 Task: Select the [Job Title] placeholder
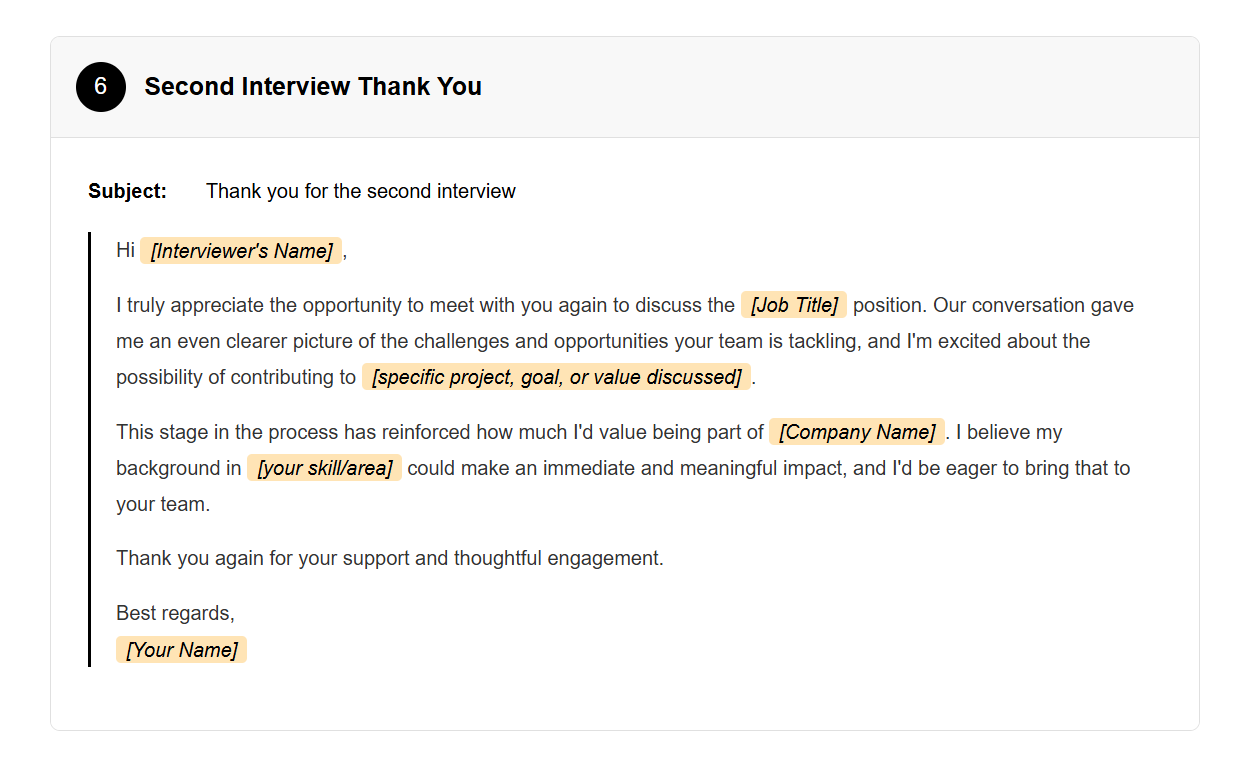[793, 305]
